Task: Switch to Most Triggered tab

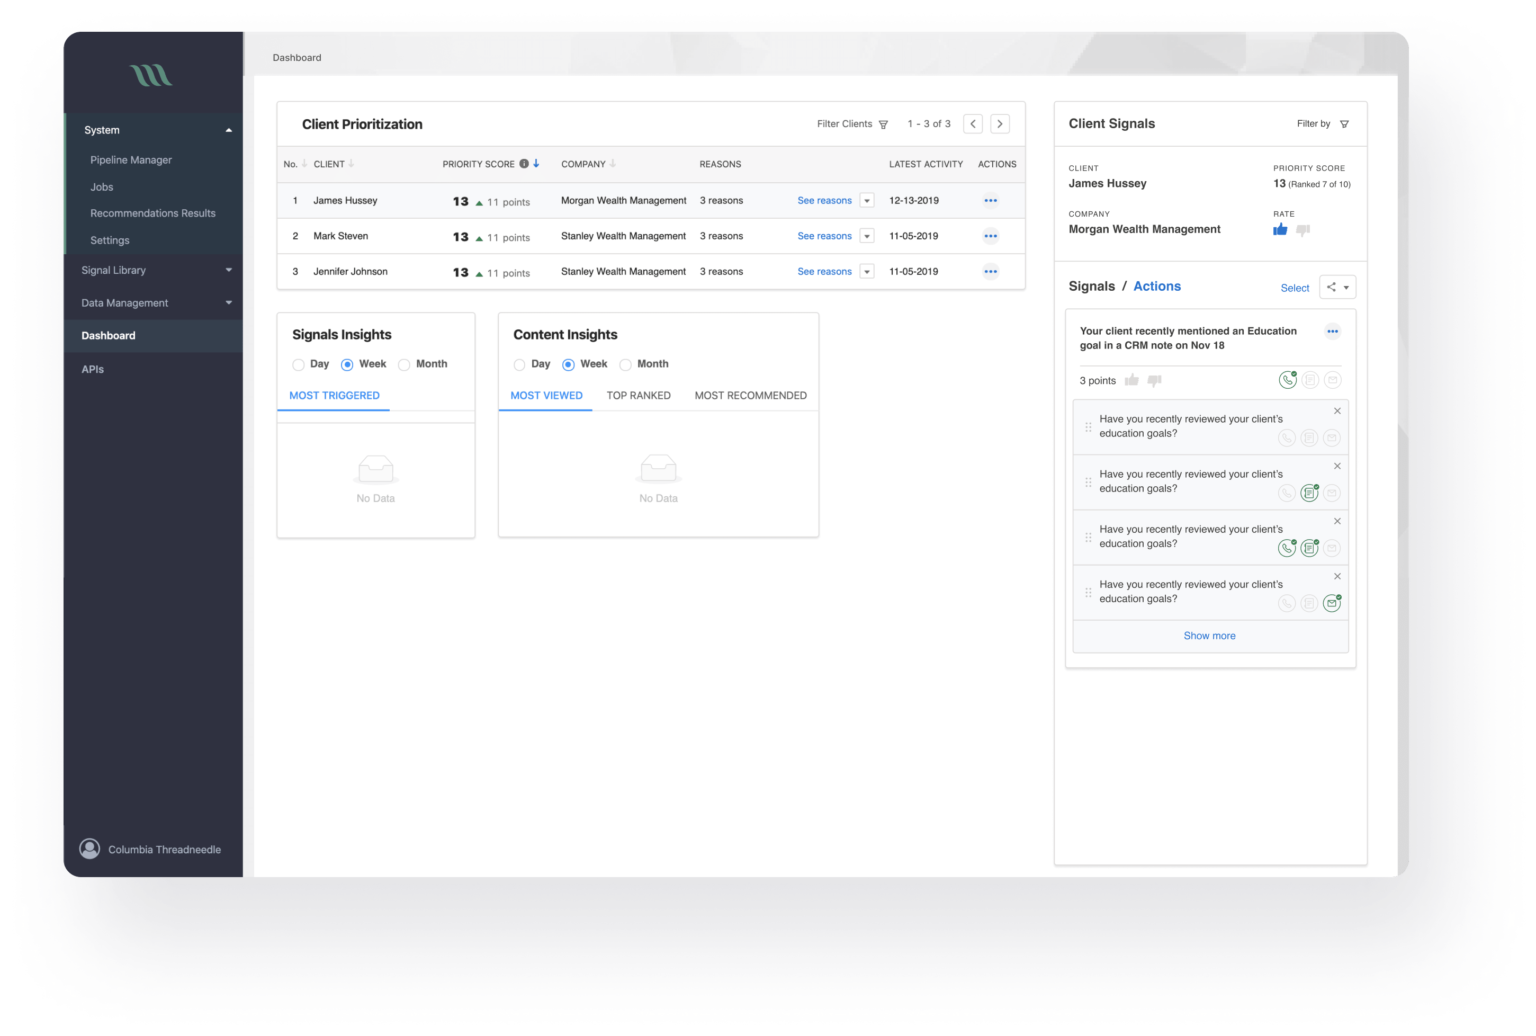Action: tap(334, 396)
